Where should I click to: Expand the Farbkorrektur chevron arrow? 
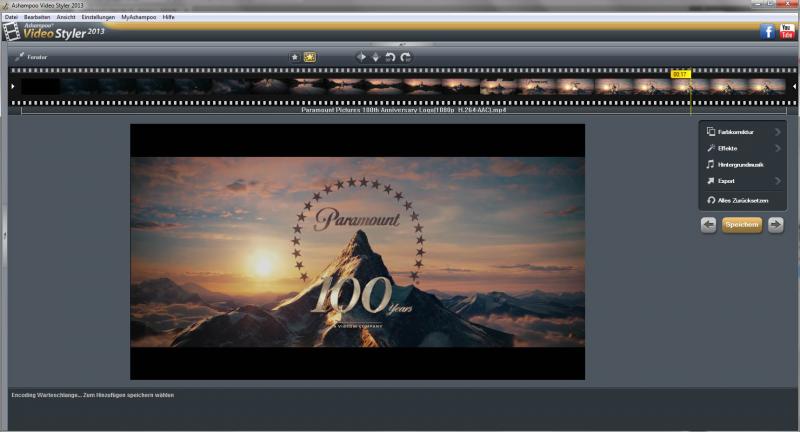click(x=778, y=132)
